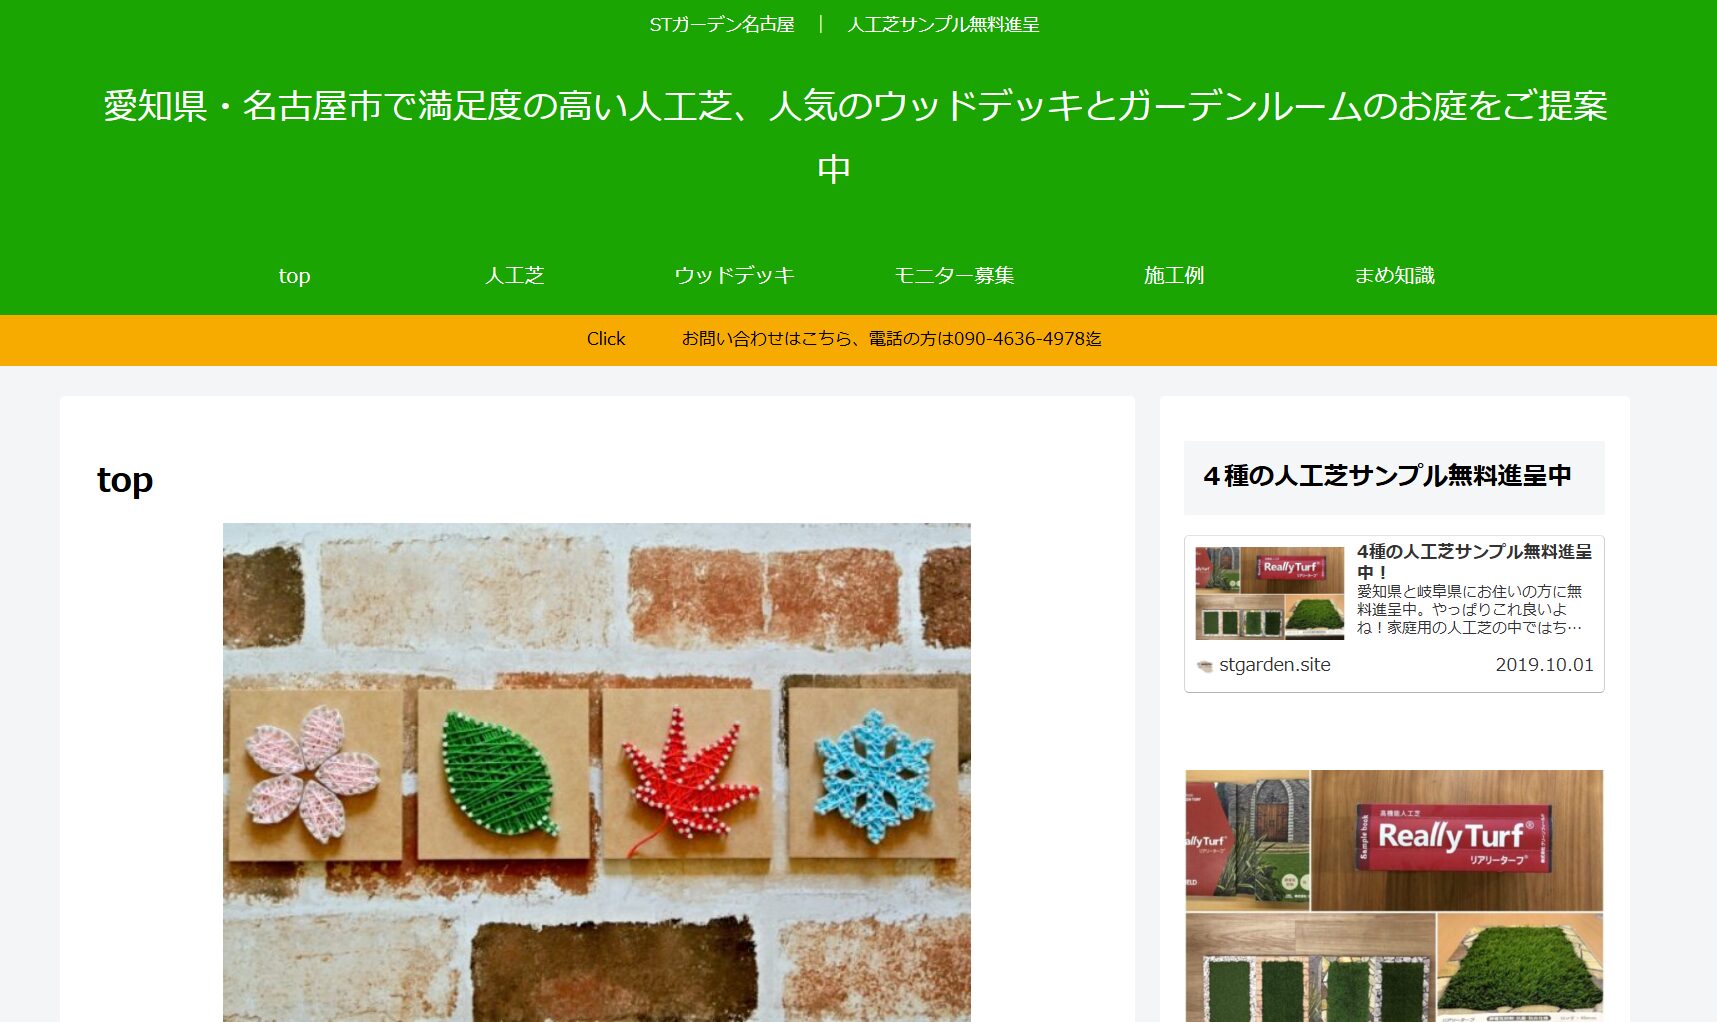This screenshot has width=1717, height=1022.
Task: Click the red maple leaf string art tile
Action: pyautogui.click(x=688, y=773)
